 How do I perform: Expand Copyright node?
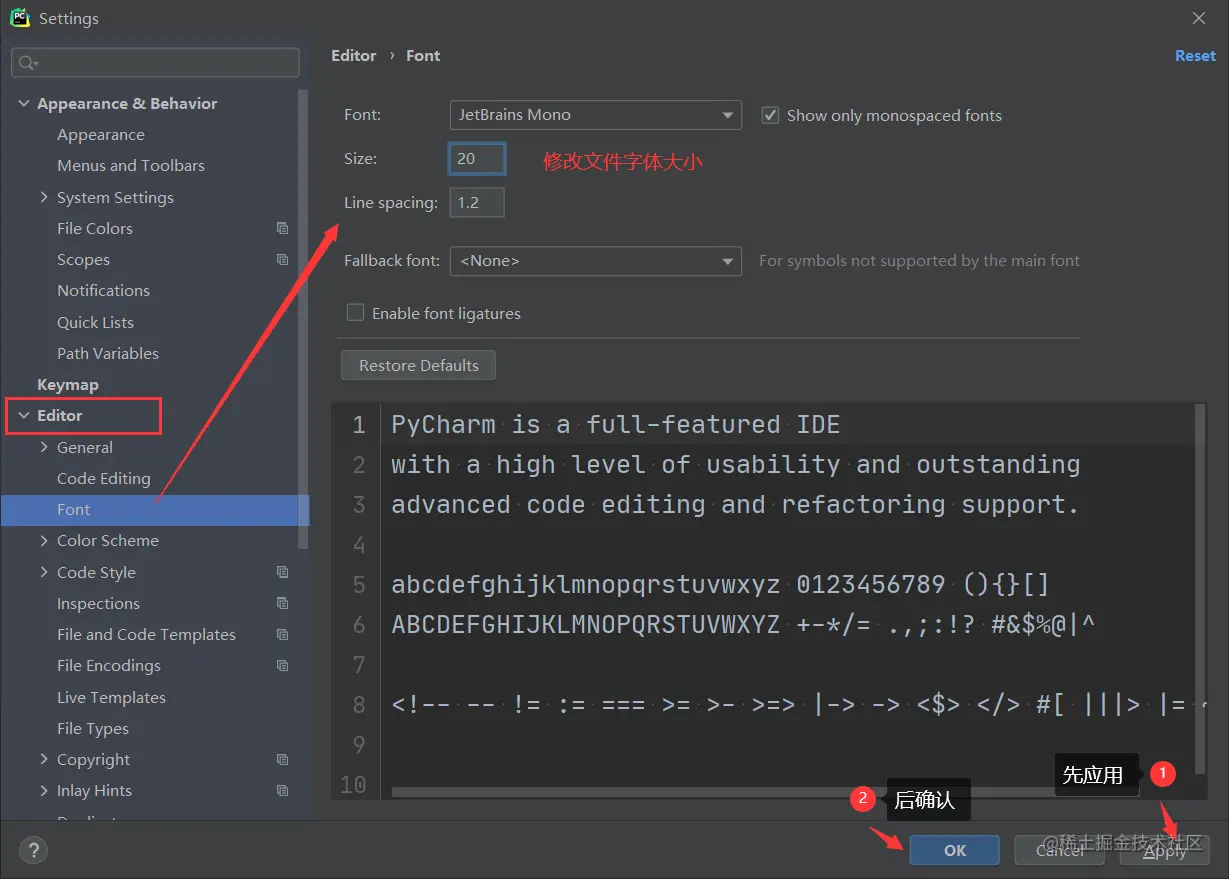point(43,759)
